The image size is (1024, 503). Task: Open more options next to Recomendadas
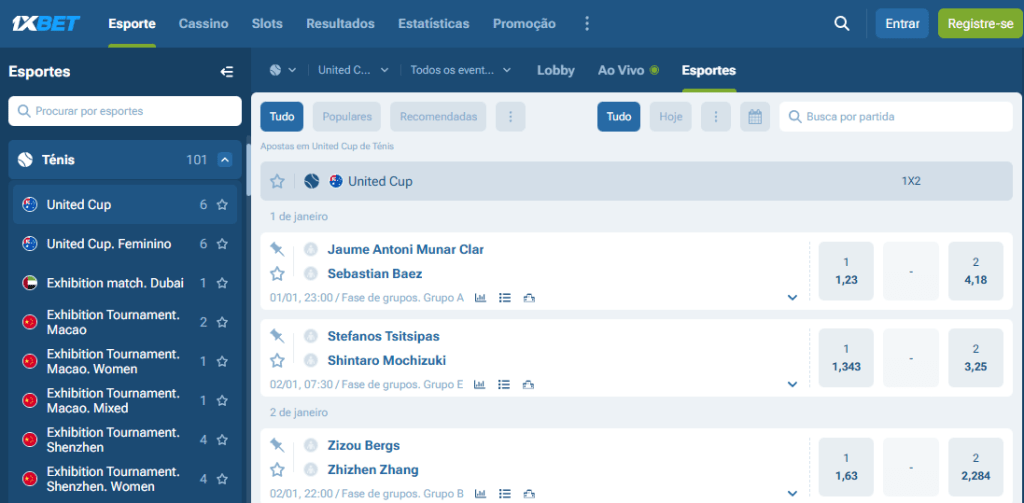[510, 117]
